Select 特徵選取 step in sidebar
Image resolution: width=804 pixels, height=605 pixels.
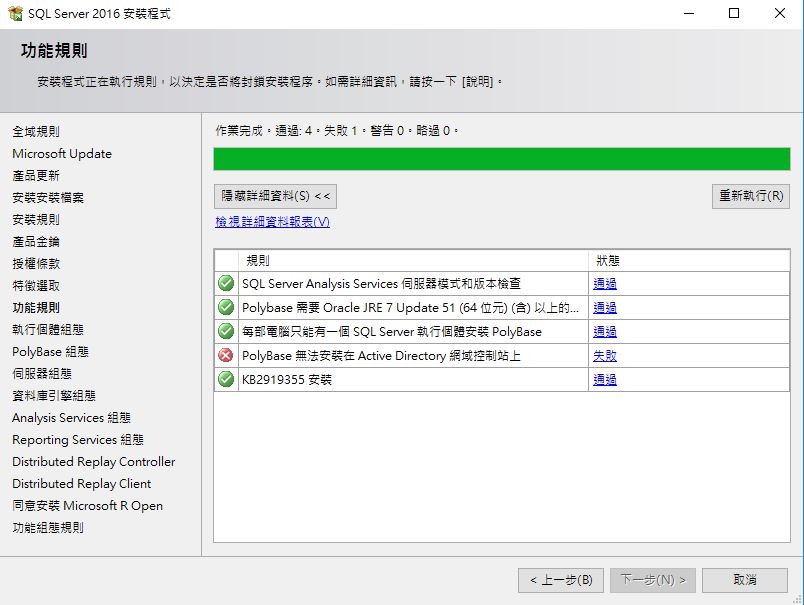coord(36,286)
